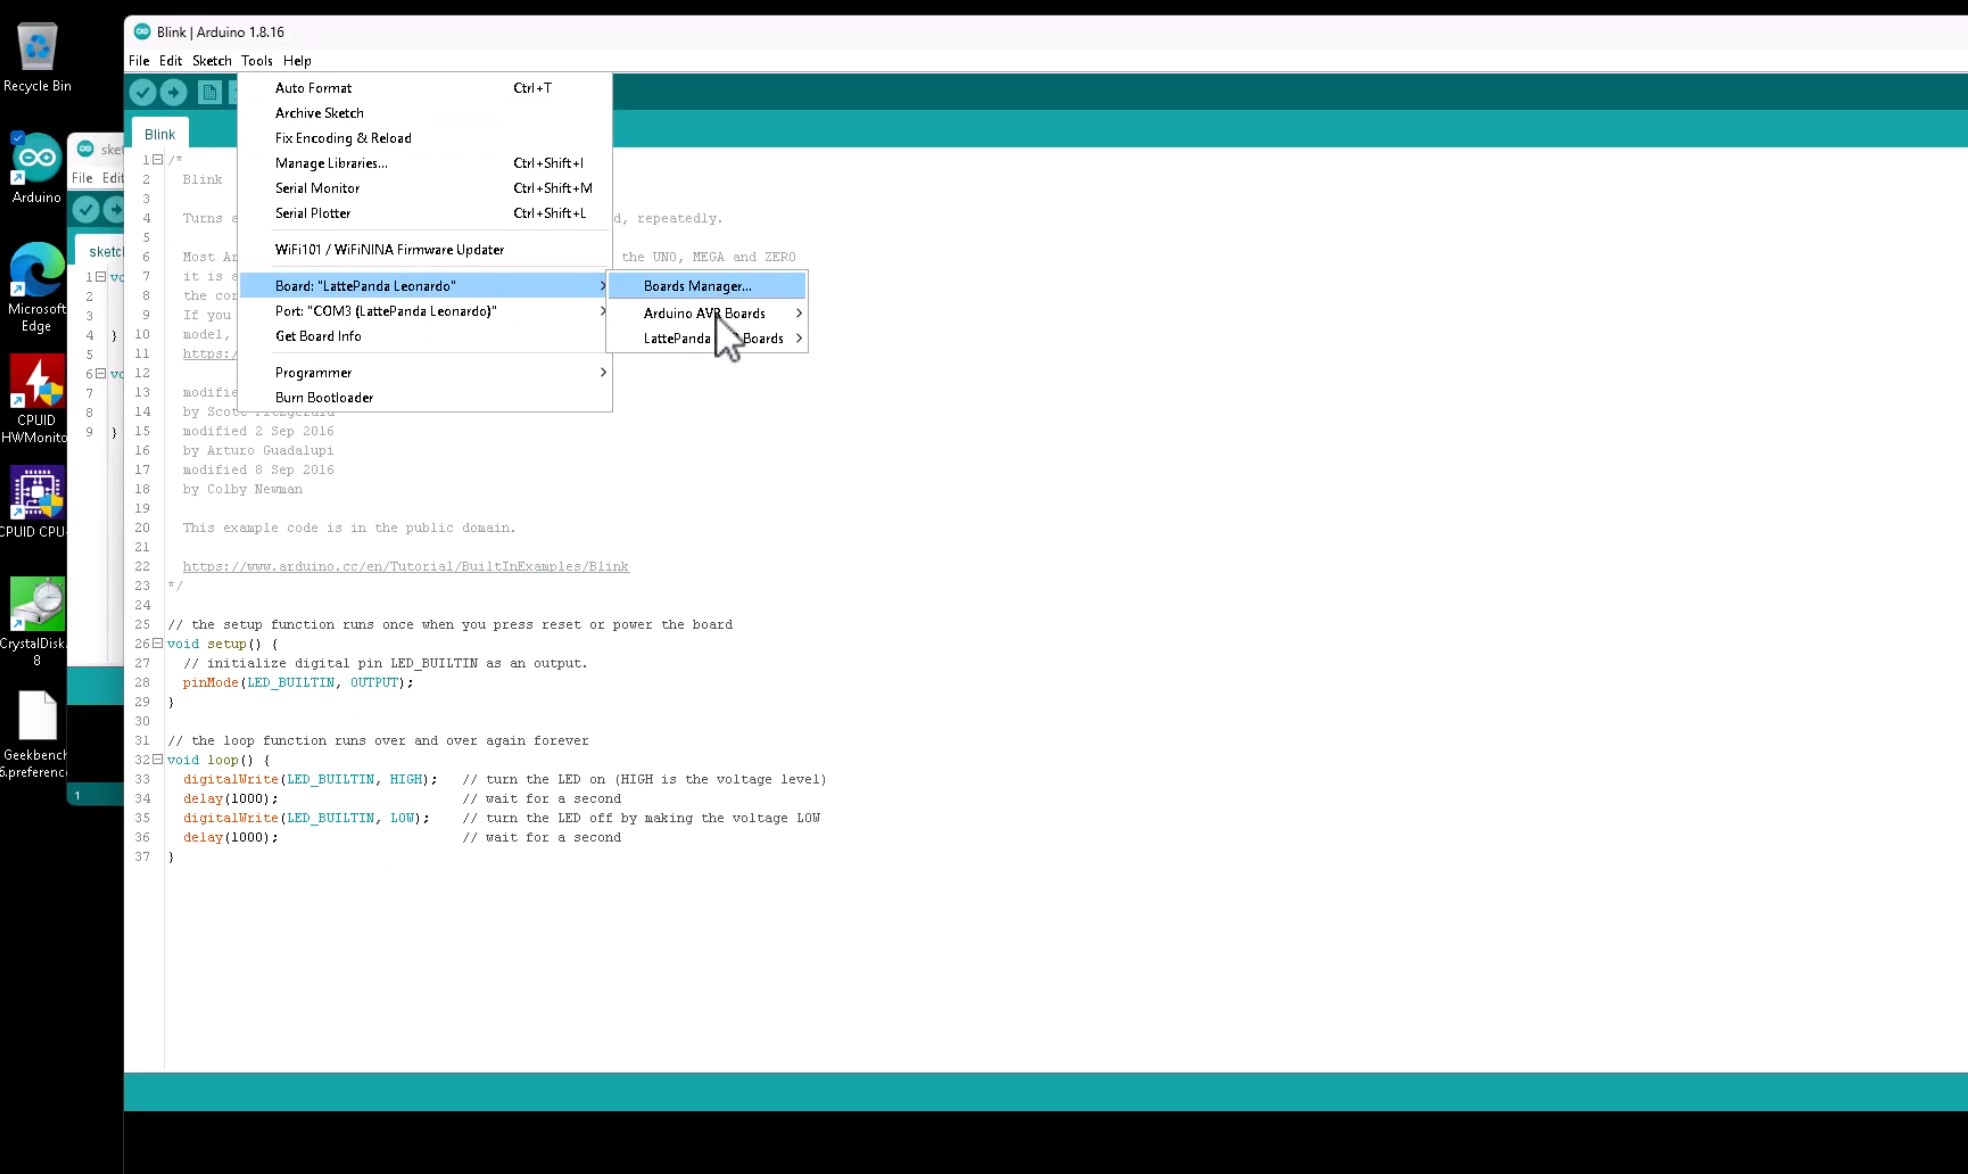Collapse the loop function fold at line 32

tap(158, 760)
